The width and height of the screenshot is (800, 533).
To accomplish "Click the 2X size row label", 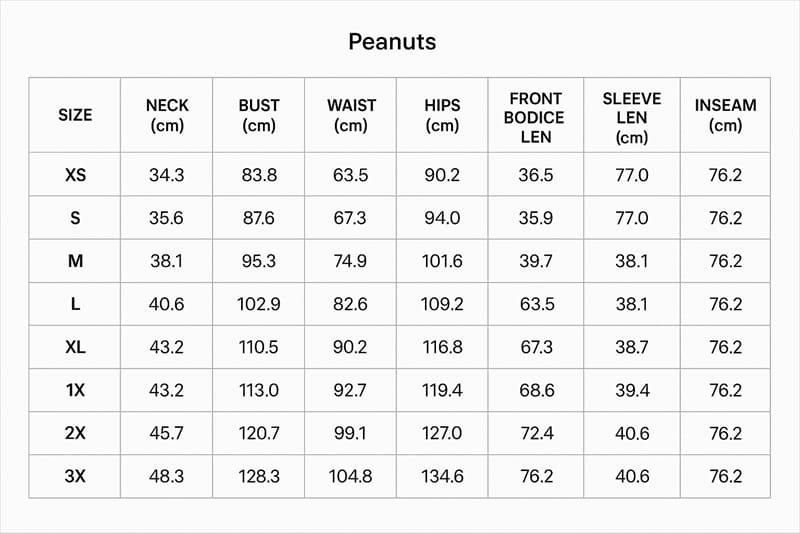I will pos(76,434).
